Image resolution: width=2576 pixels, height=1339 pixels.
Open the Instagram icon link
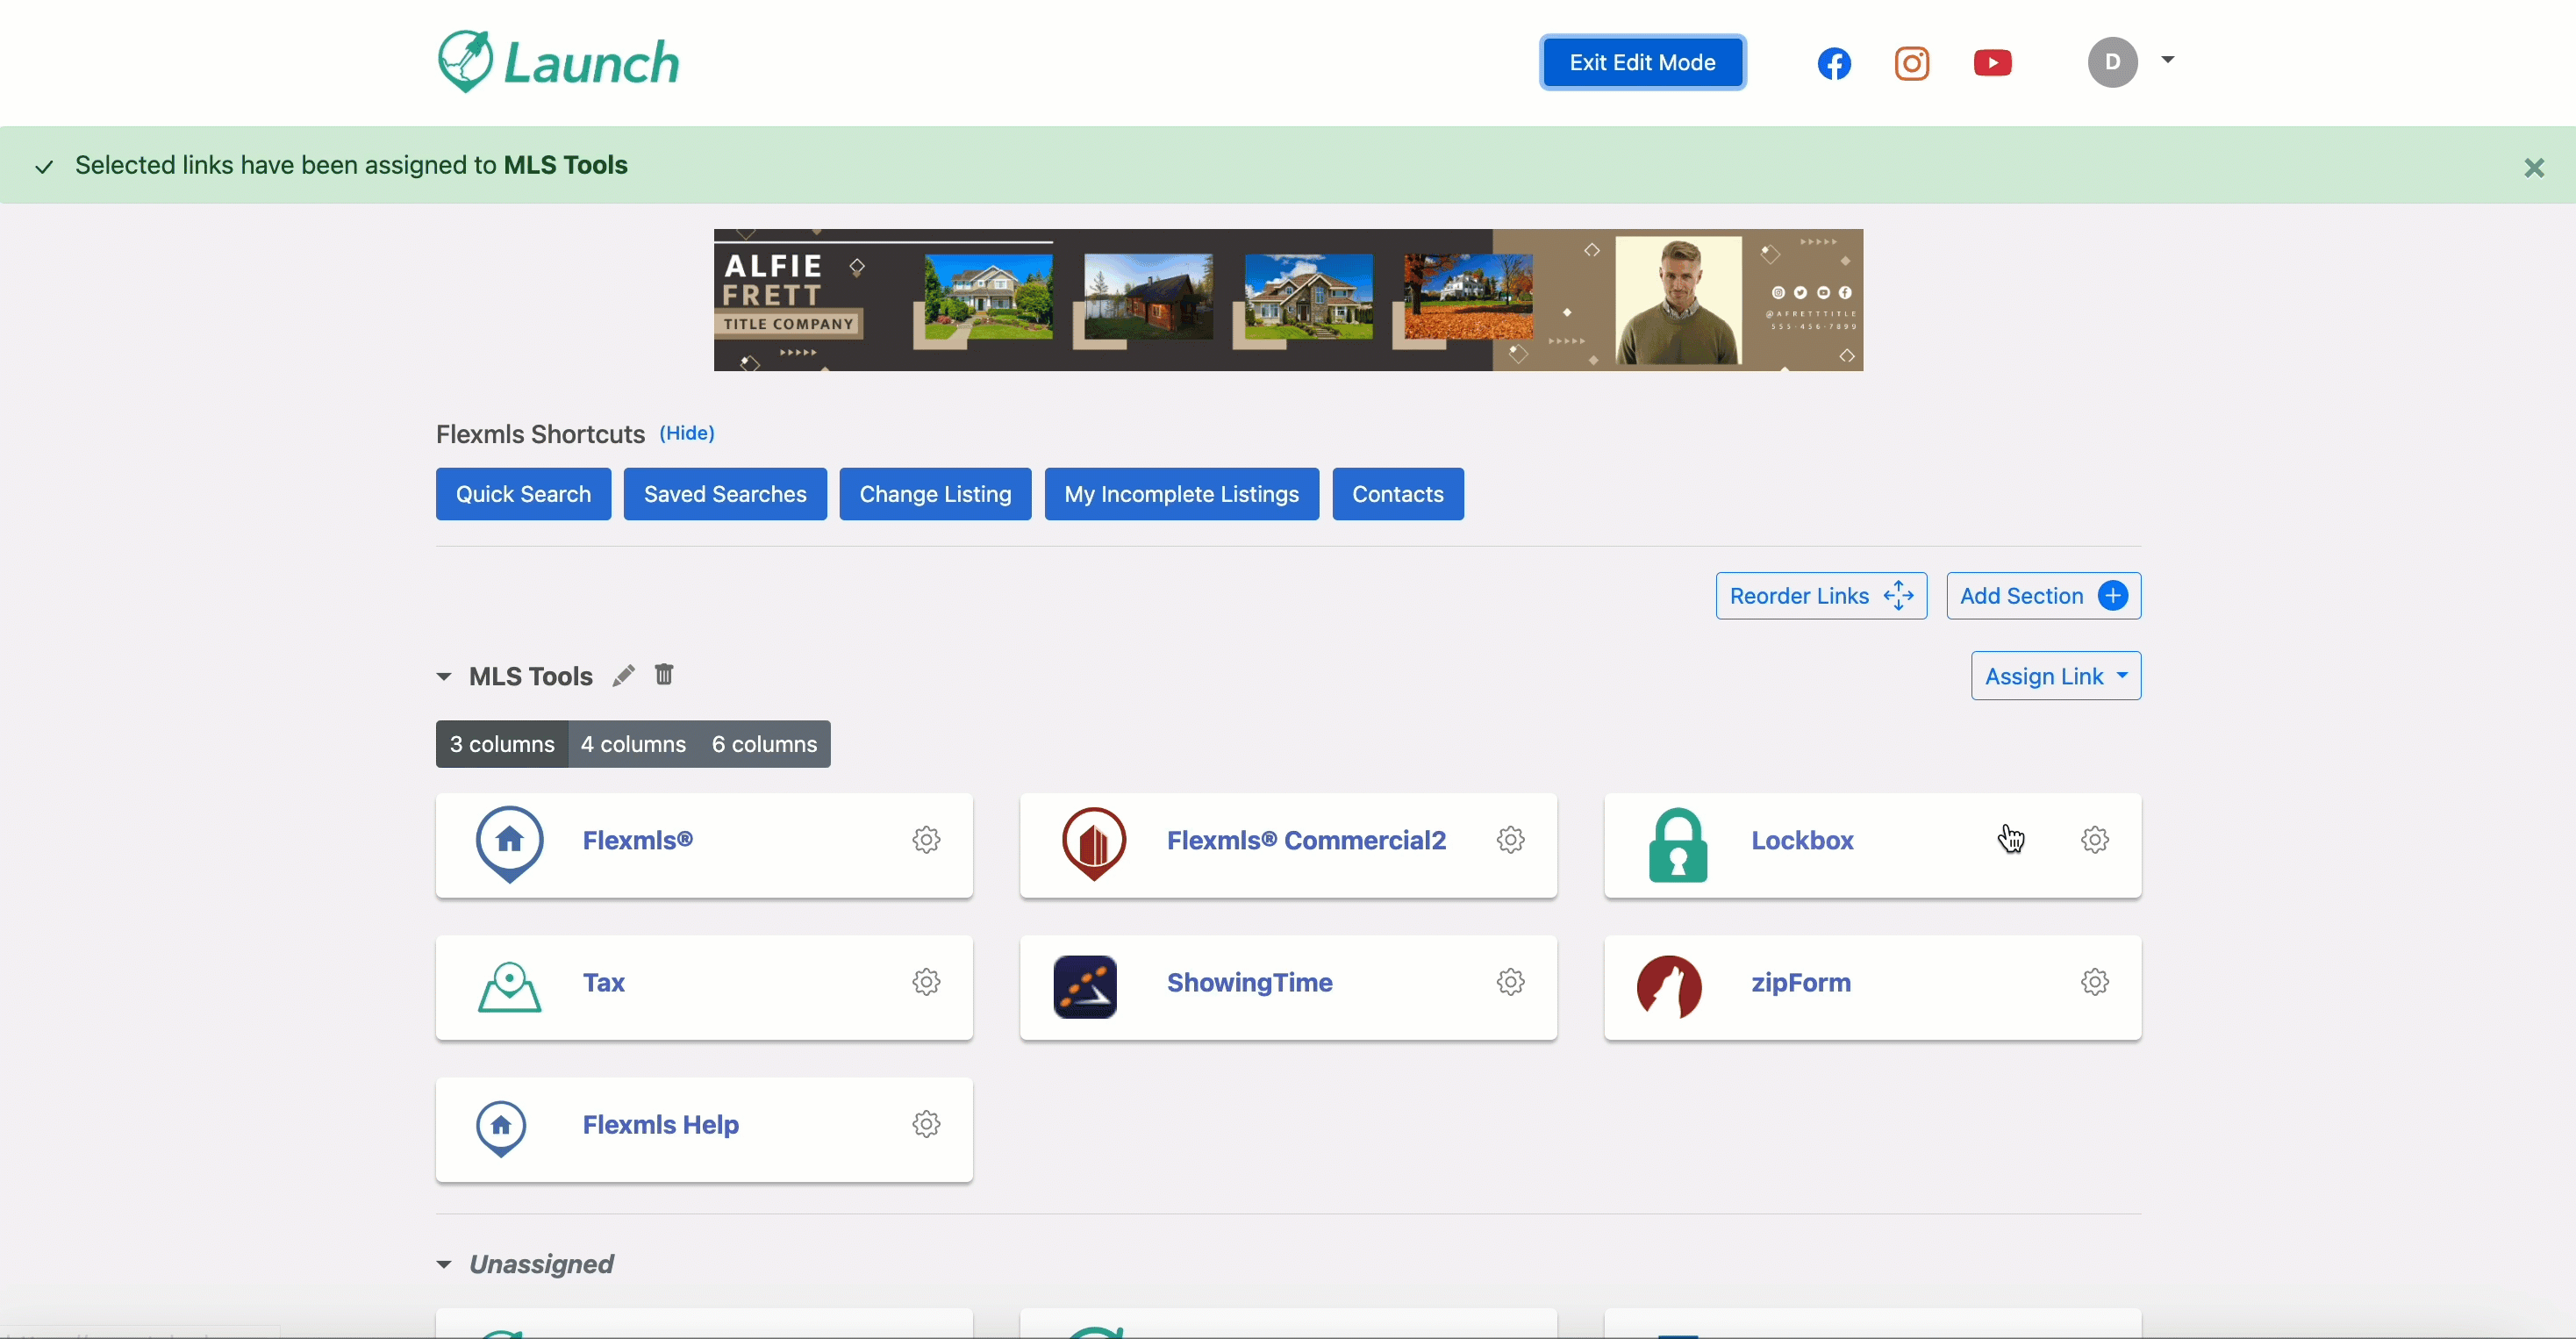(x=1912, y=63)
